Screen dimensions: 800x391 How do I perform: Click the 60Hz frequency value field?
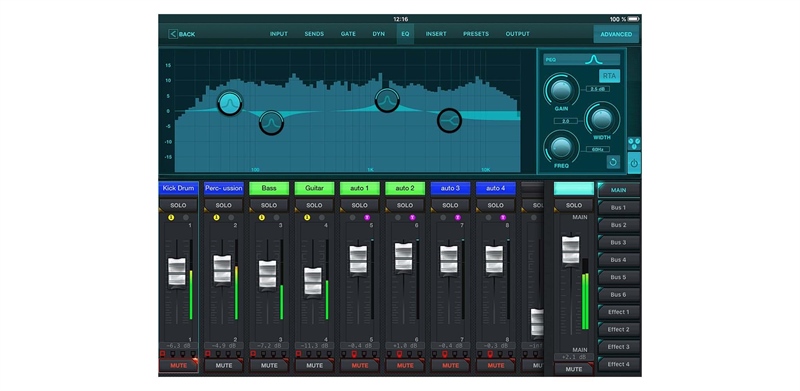(597, 150)
